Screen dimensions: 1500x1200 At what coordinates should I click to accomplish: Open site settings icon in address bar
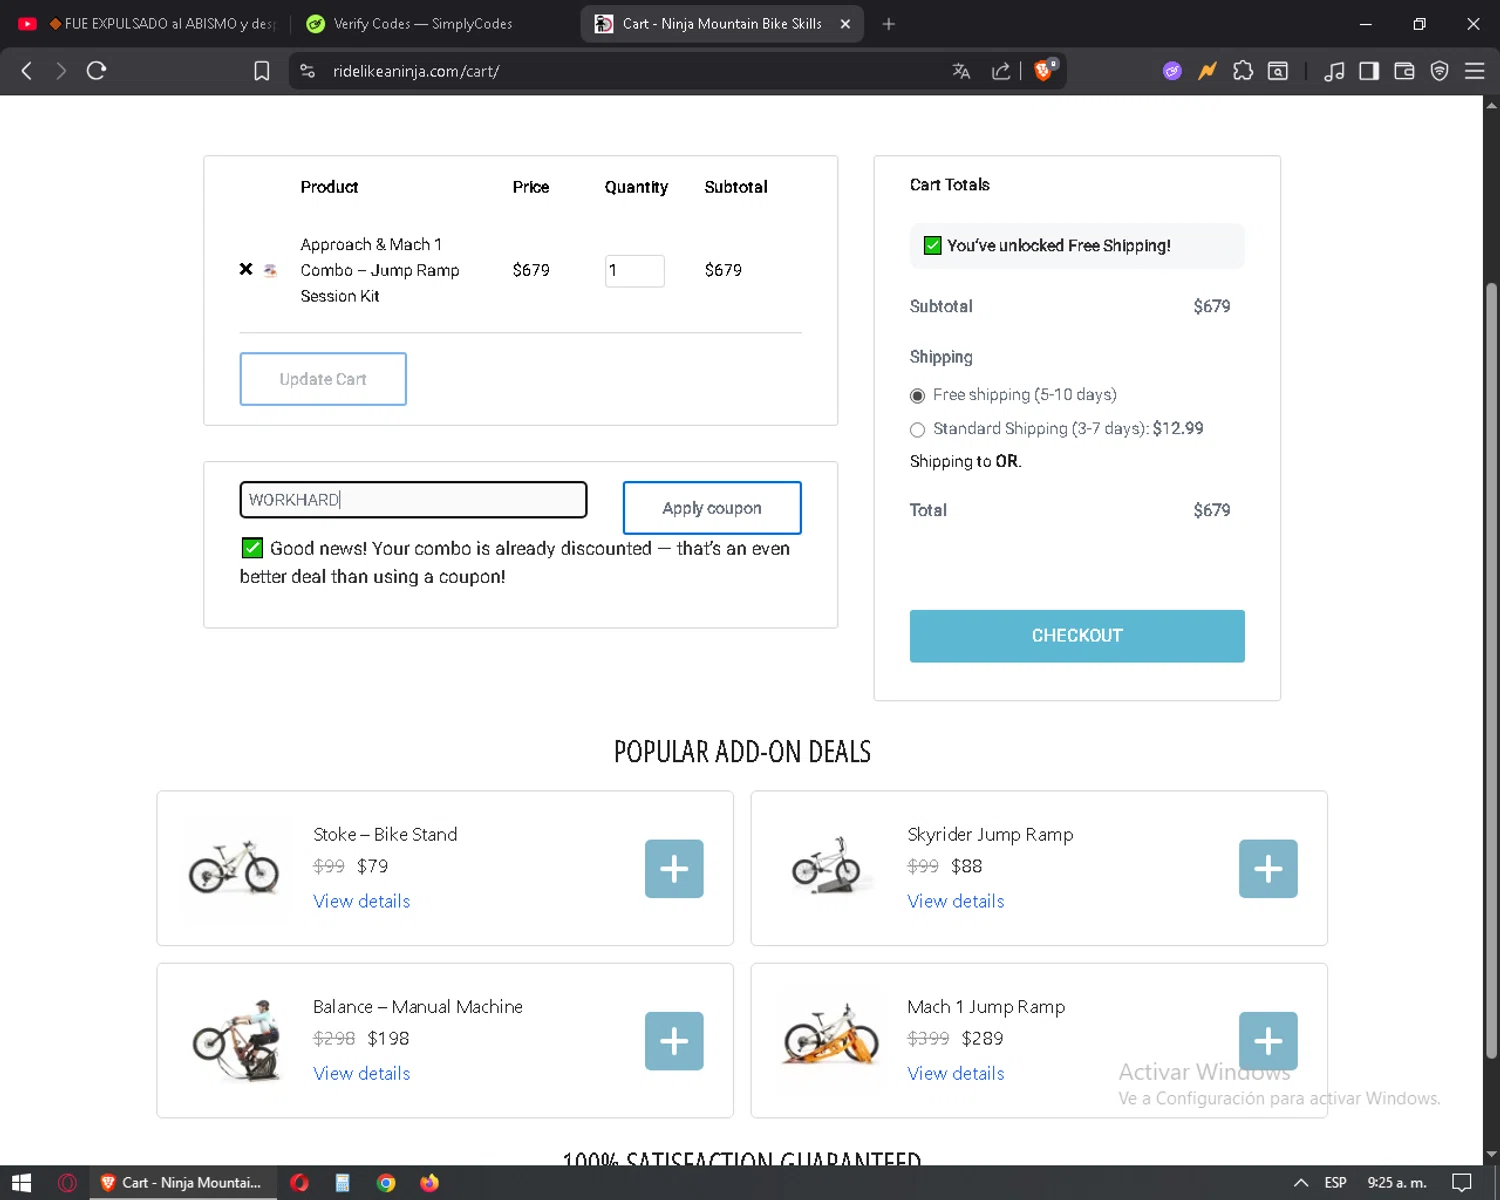point(308,71)
